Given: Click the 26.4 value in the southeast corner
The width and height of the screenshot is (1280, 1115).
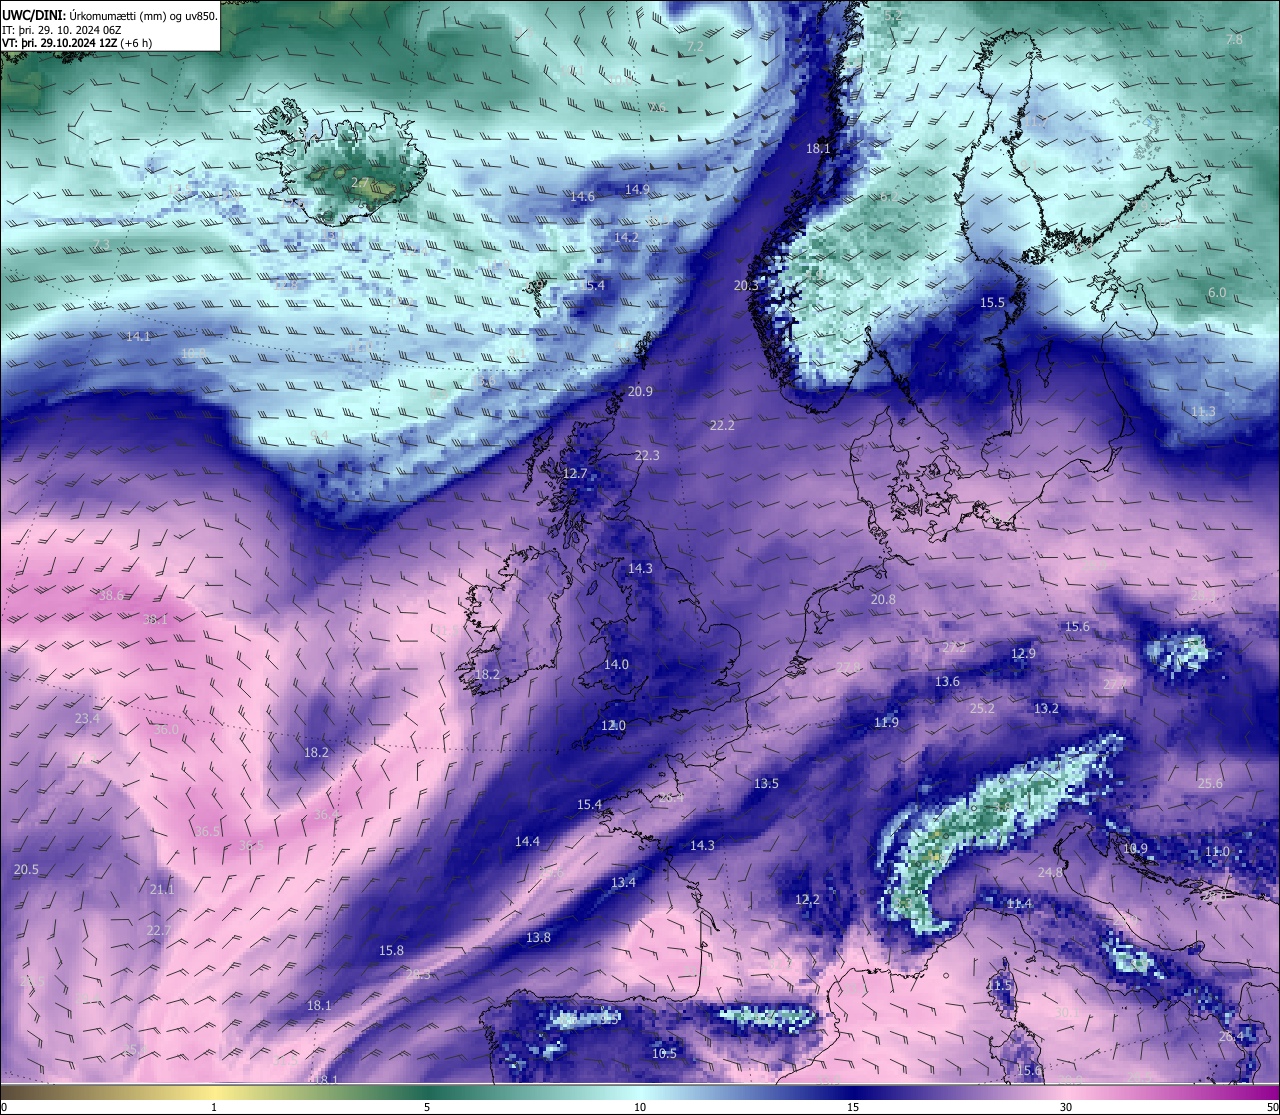Looking at the screenshot, I should (1232, 1036).
